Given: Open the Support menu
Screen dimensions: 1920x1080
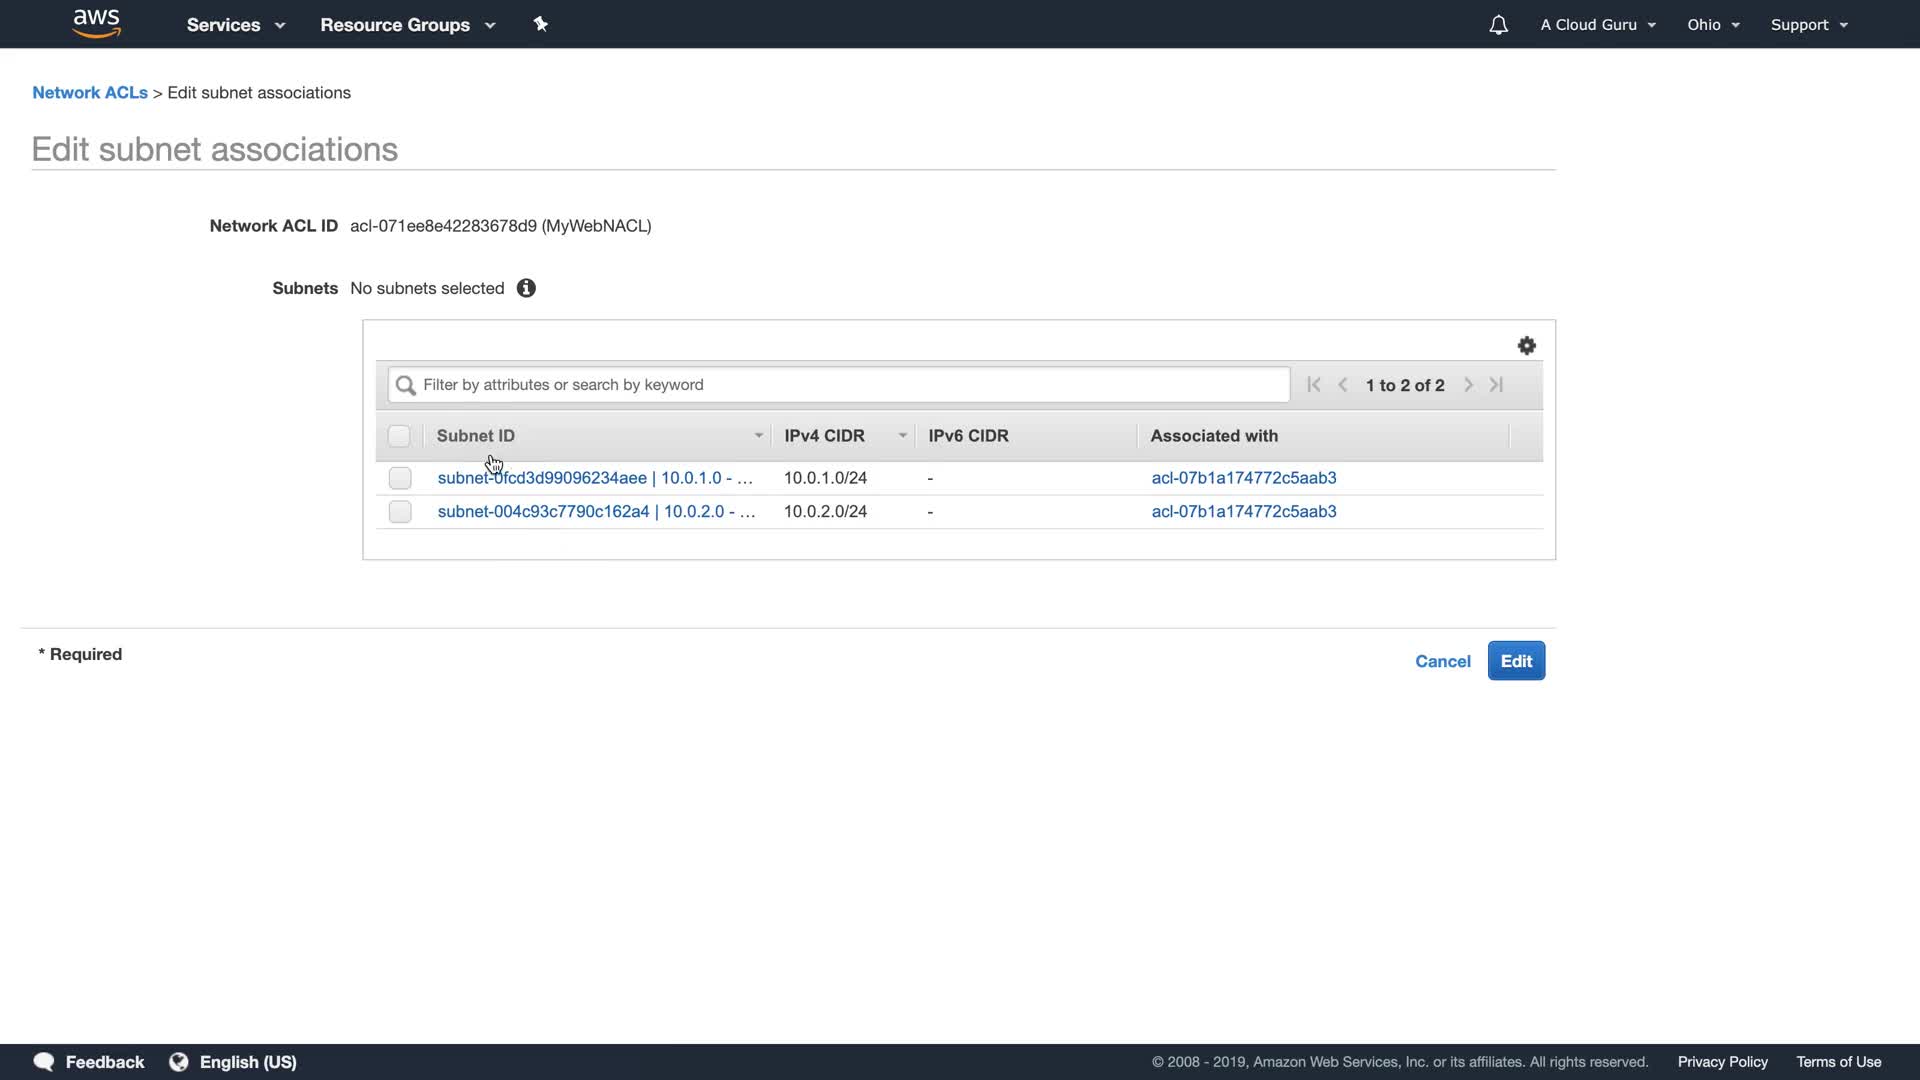Looking at the screenshot, I should pyautogui.click(x=1808, y=25).
